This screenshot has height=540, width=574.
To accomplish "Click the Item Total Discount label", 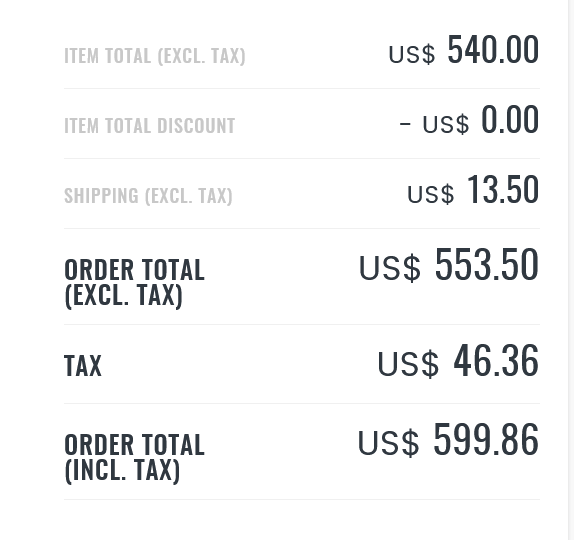I will click(x=149, y=126).
